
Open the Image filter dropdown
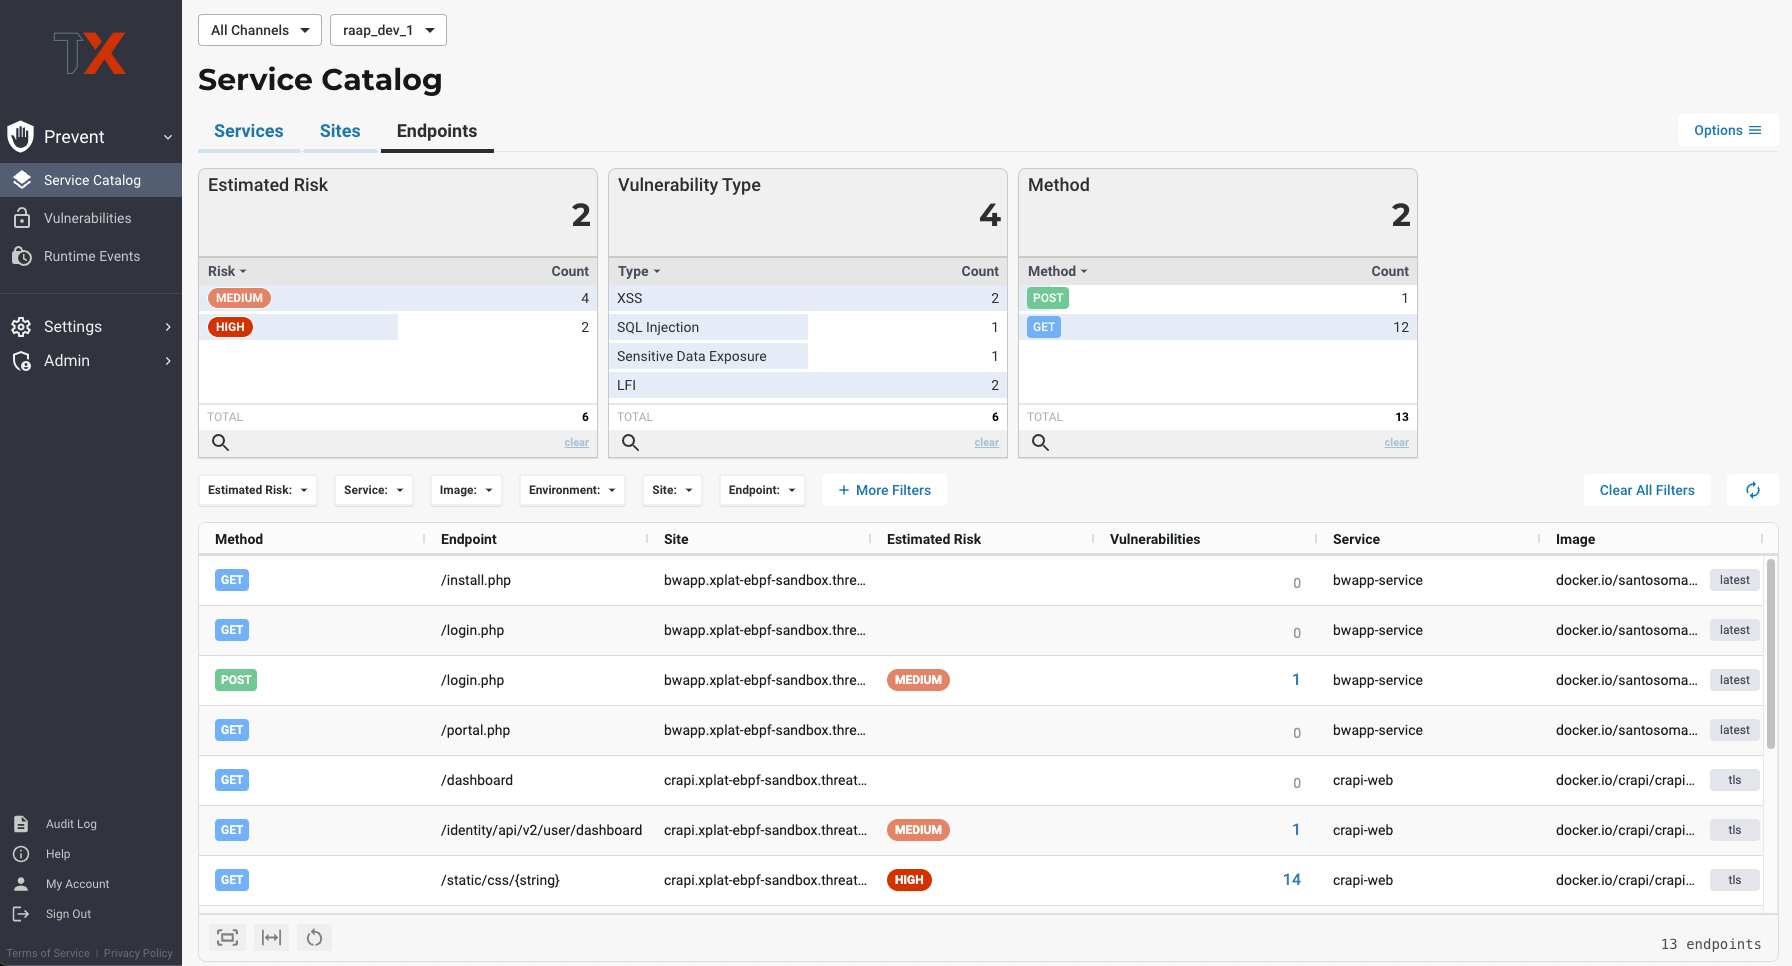[x=466, y=490]
